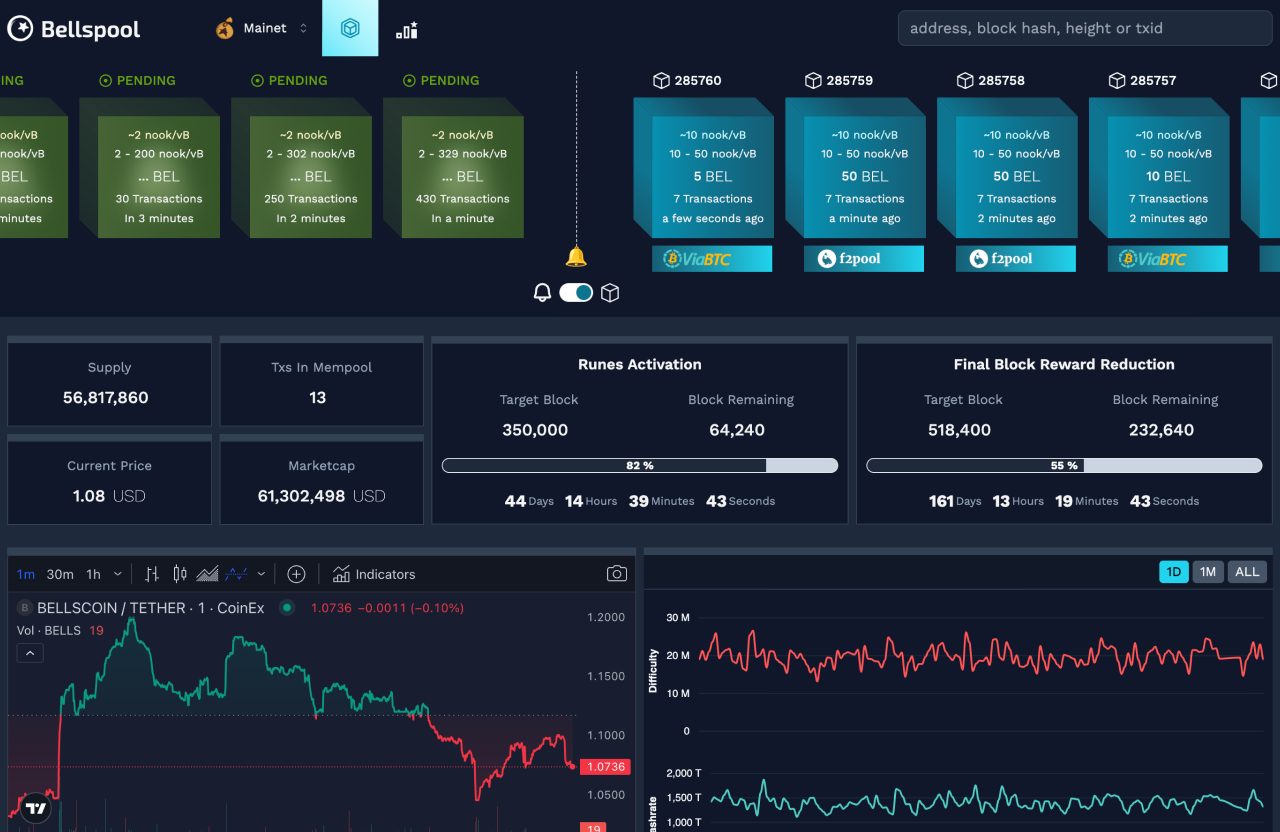Click the Bellspool logo
This screenshot has width=1280, height=832.
(74, 29)
